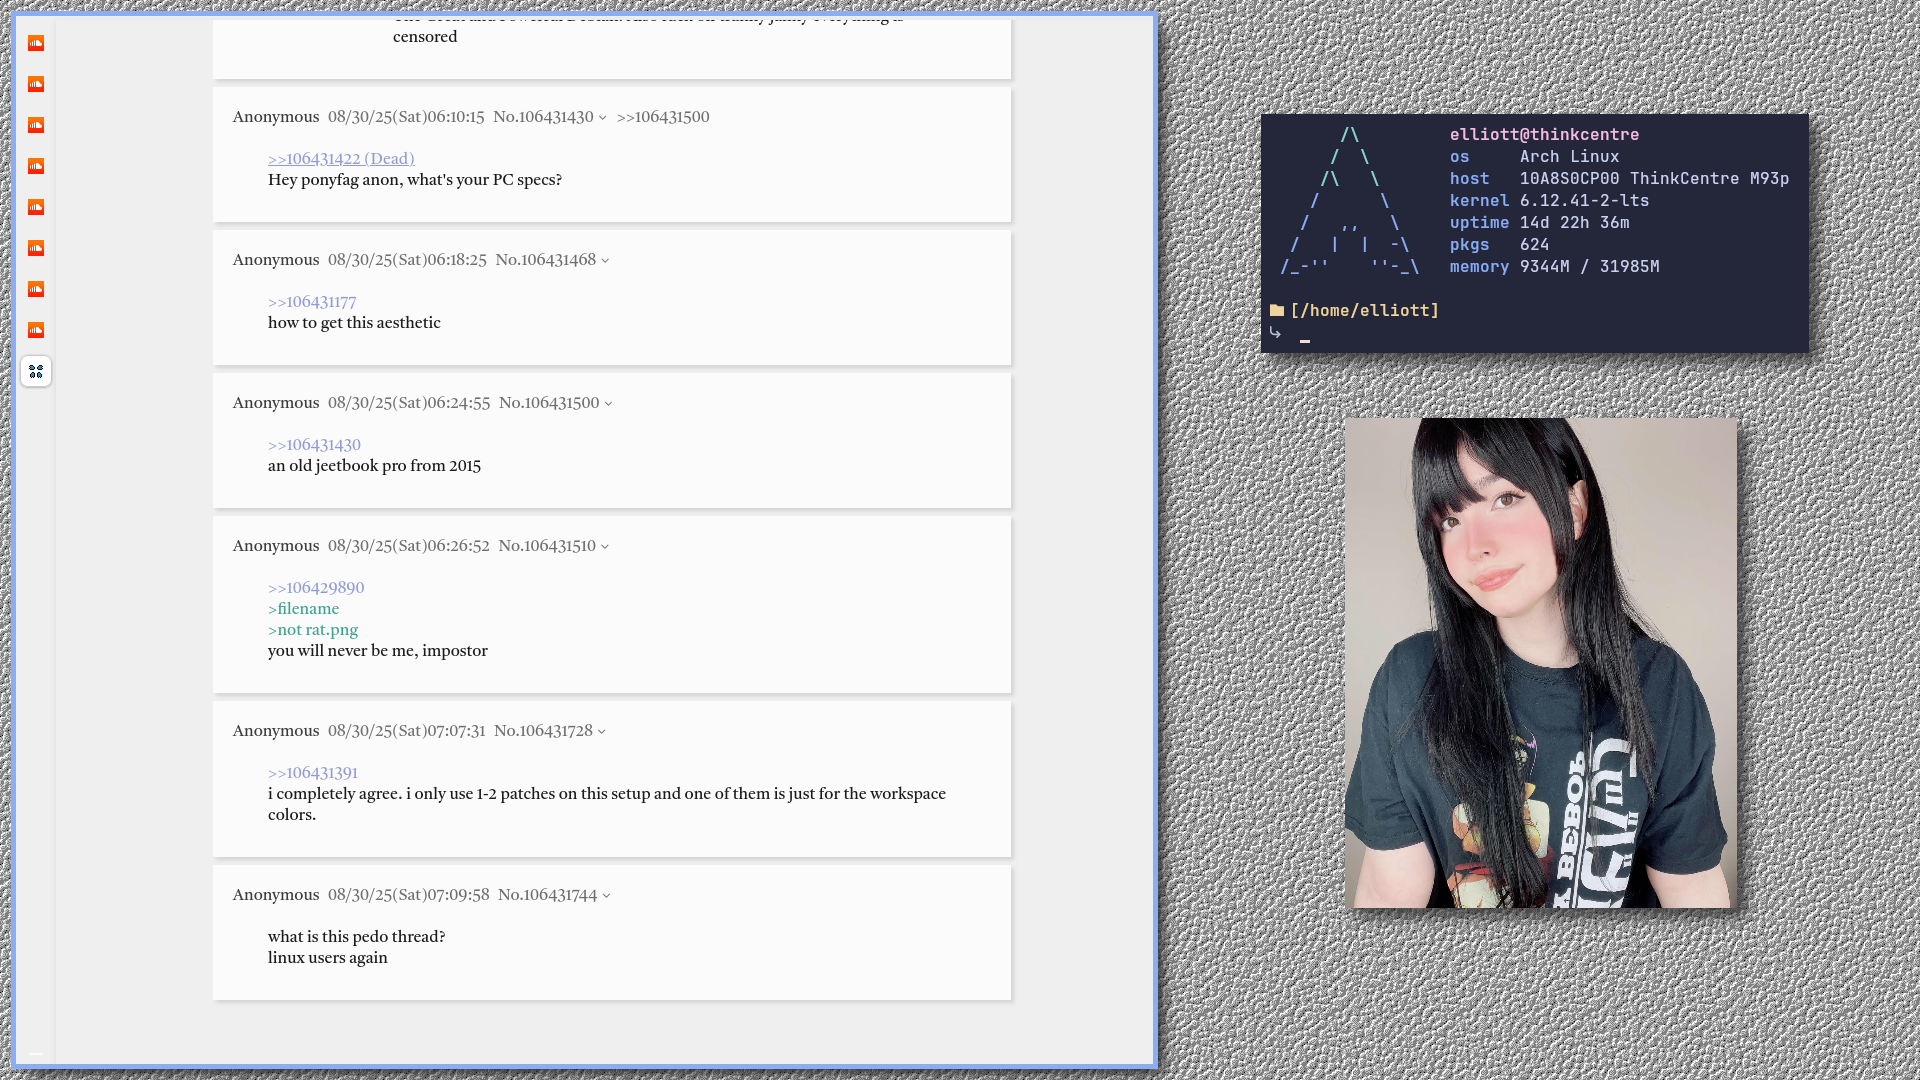
Task: Follow quote link >>106431177
Action: 312,302
